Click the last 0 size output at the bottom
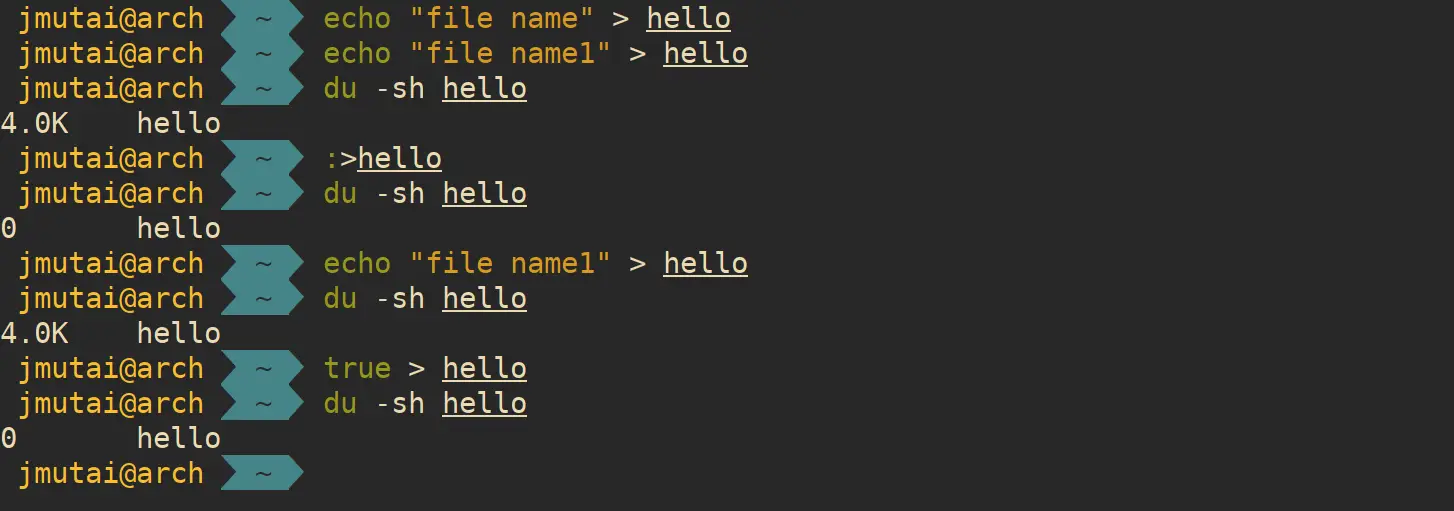The width and height of the screenshot is (1454, 511). click(9, 438)
